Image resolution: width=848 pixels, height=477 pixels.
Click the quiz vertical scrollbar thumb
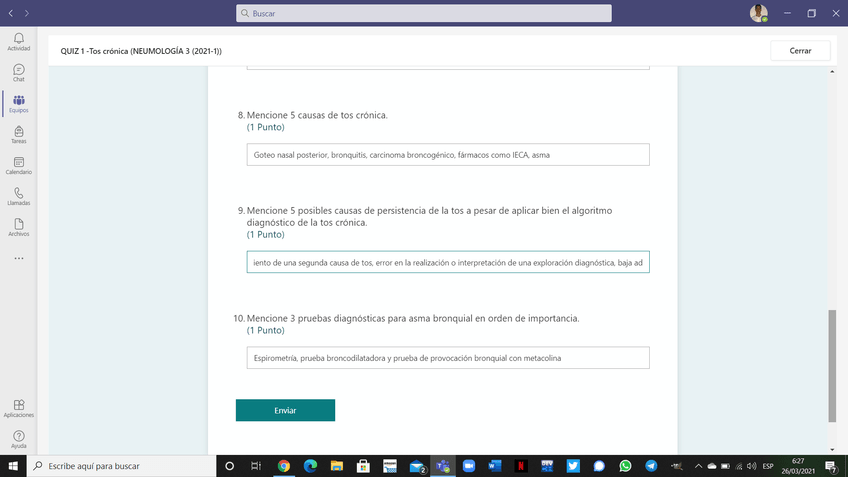click(x=832, y=366)
